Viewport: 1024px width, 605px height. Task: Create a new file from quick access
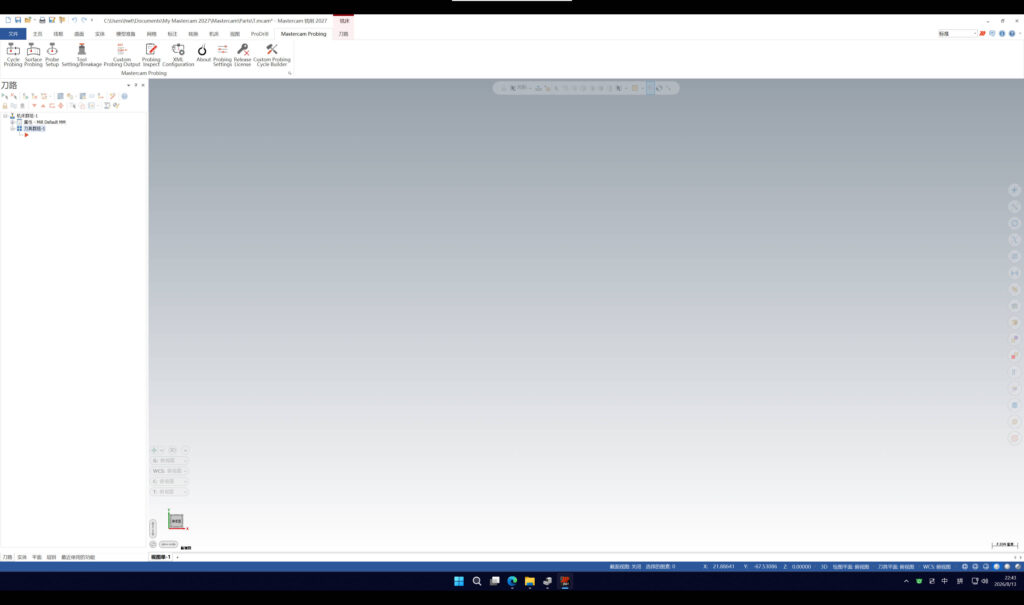point(8,20)
